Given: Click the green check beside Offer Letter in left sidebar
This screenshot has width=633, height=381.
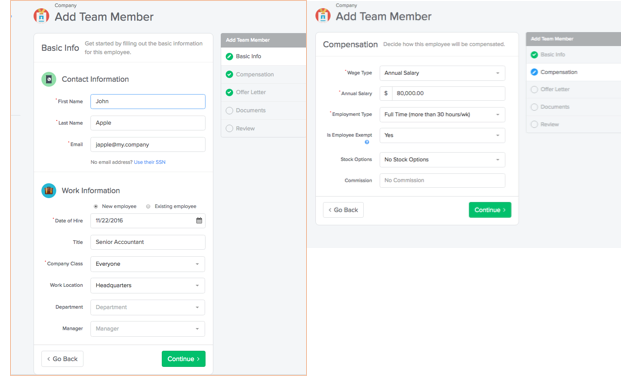Looking at the screenshot, I should pyautogui.click(x=229, y=92).
